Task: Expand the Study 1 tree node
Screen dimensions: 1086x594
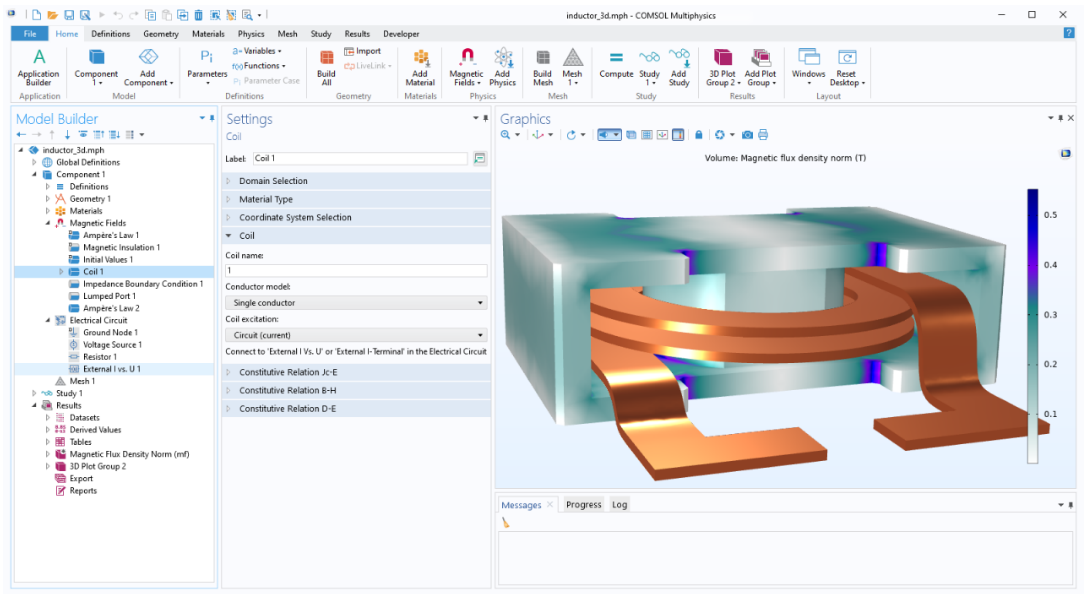Action: pyautogui.click(x=34, y=393)
